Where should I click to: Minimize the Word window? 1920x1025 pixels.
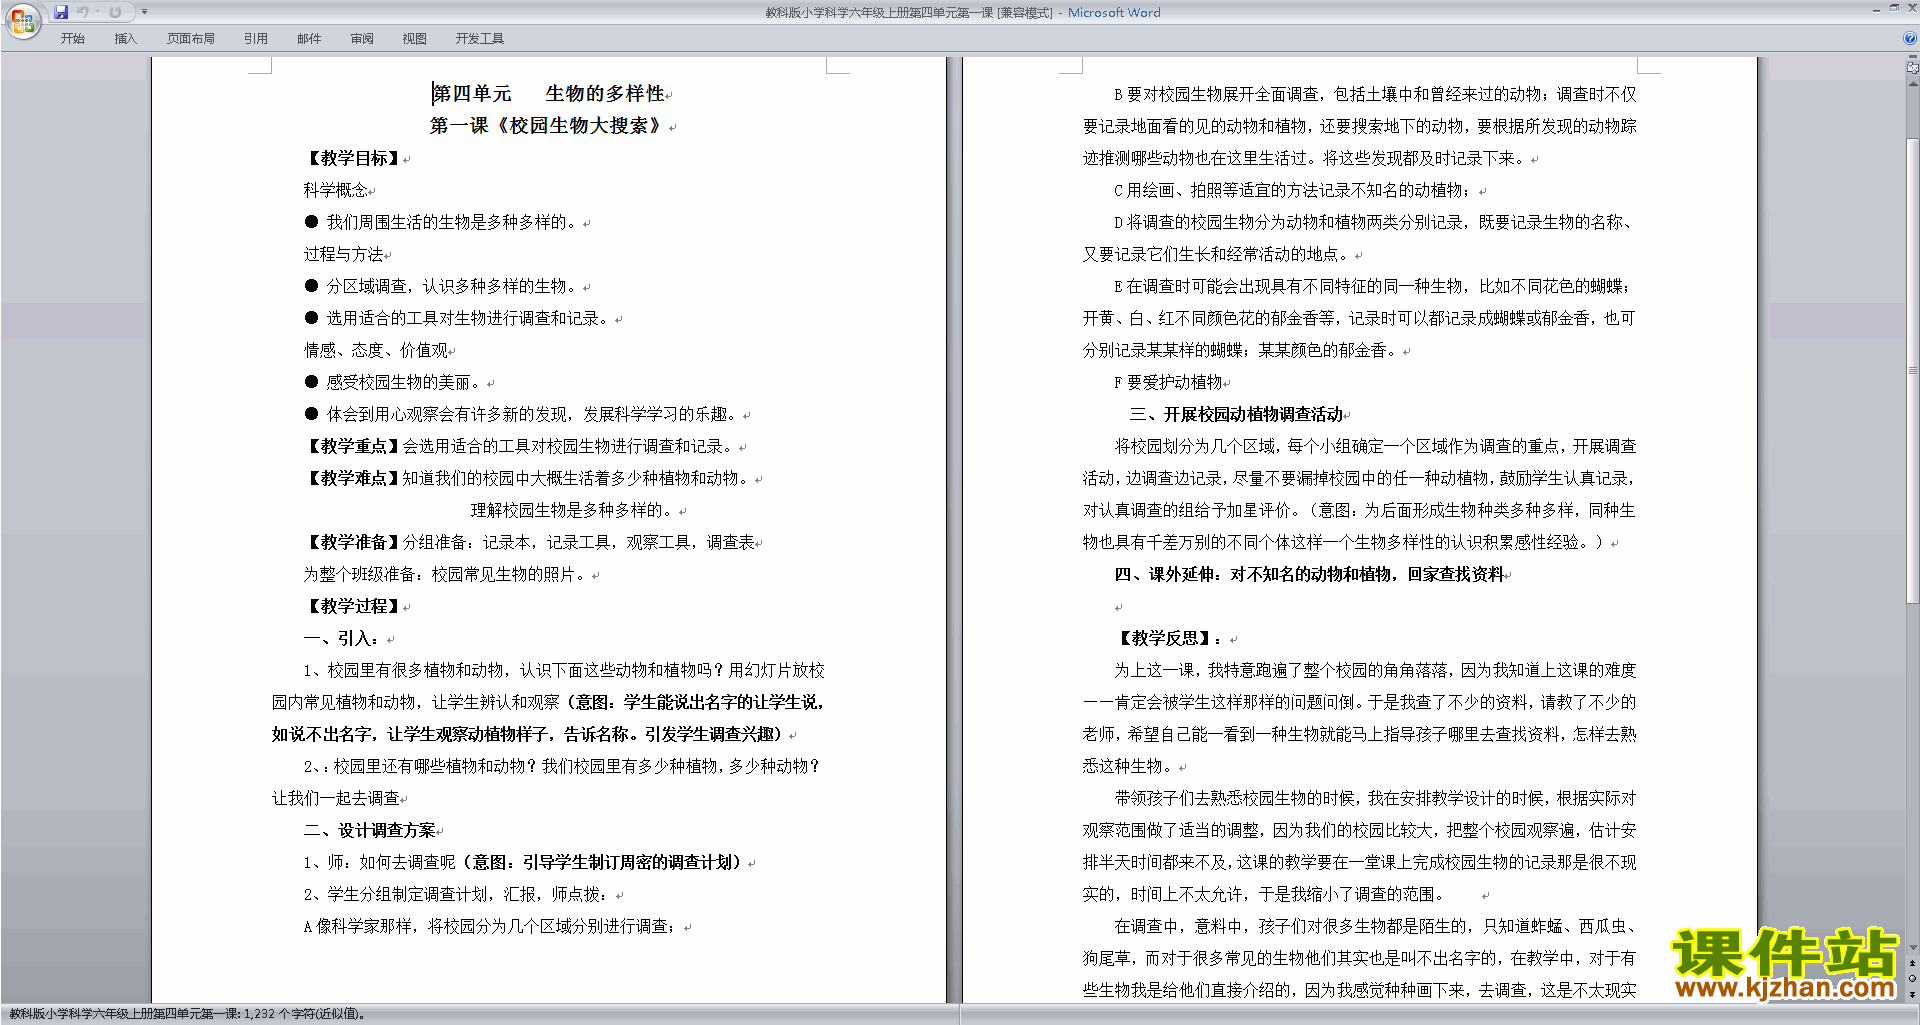(x=1876, y=9)
